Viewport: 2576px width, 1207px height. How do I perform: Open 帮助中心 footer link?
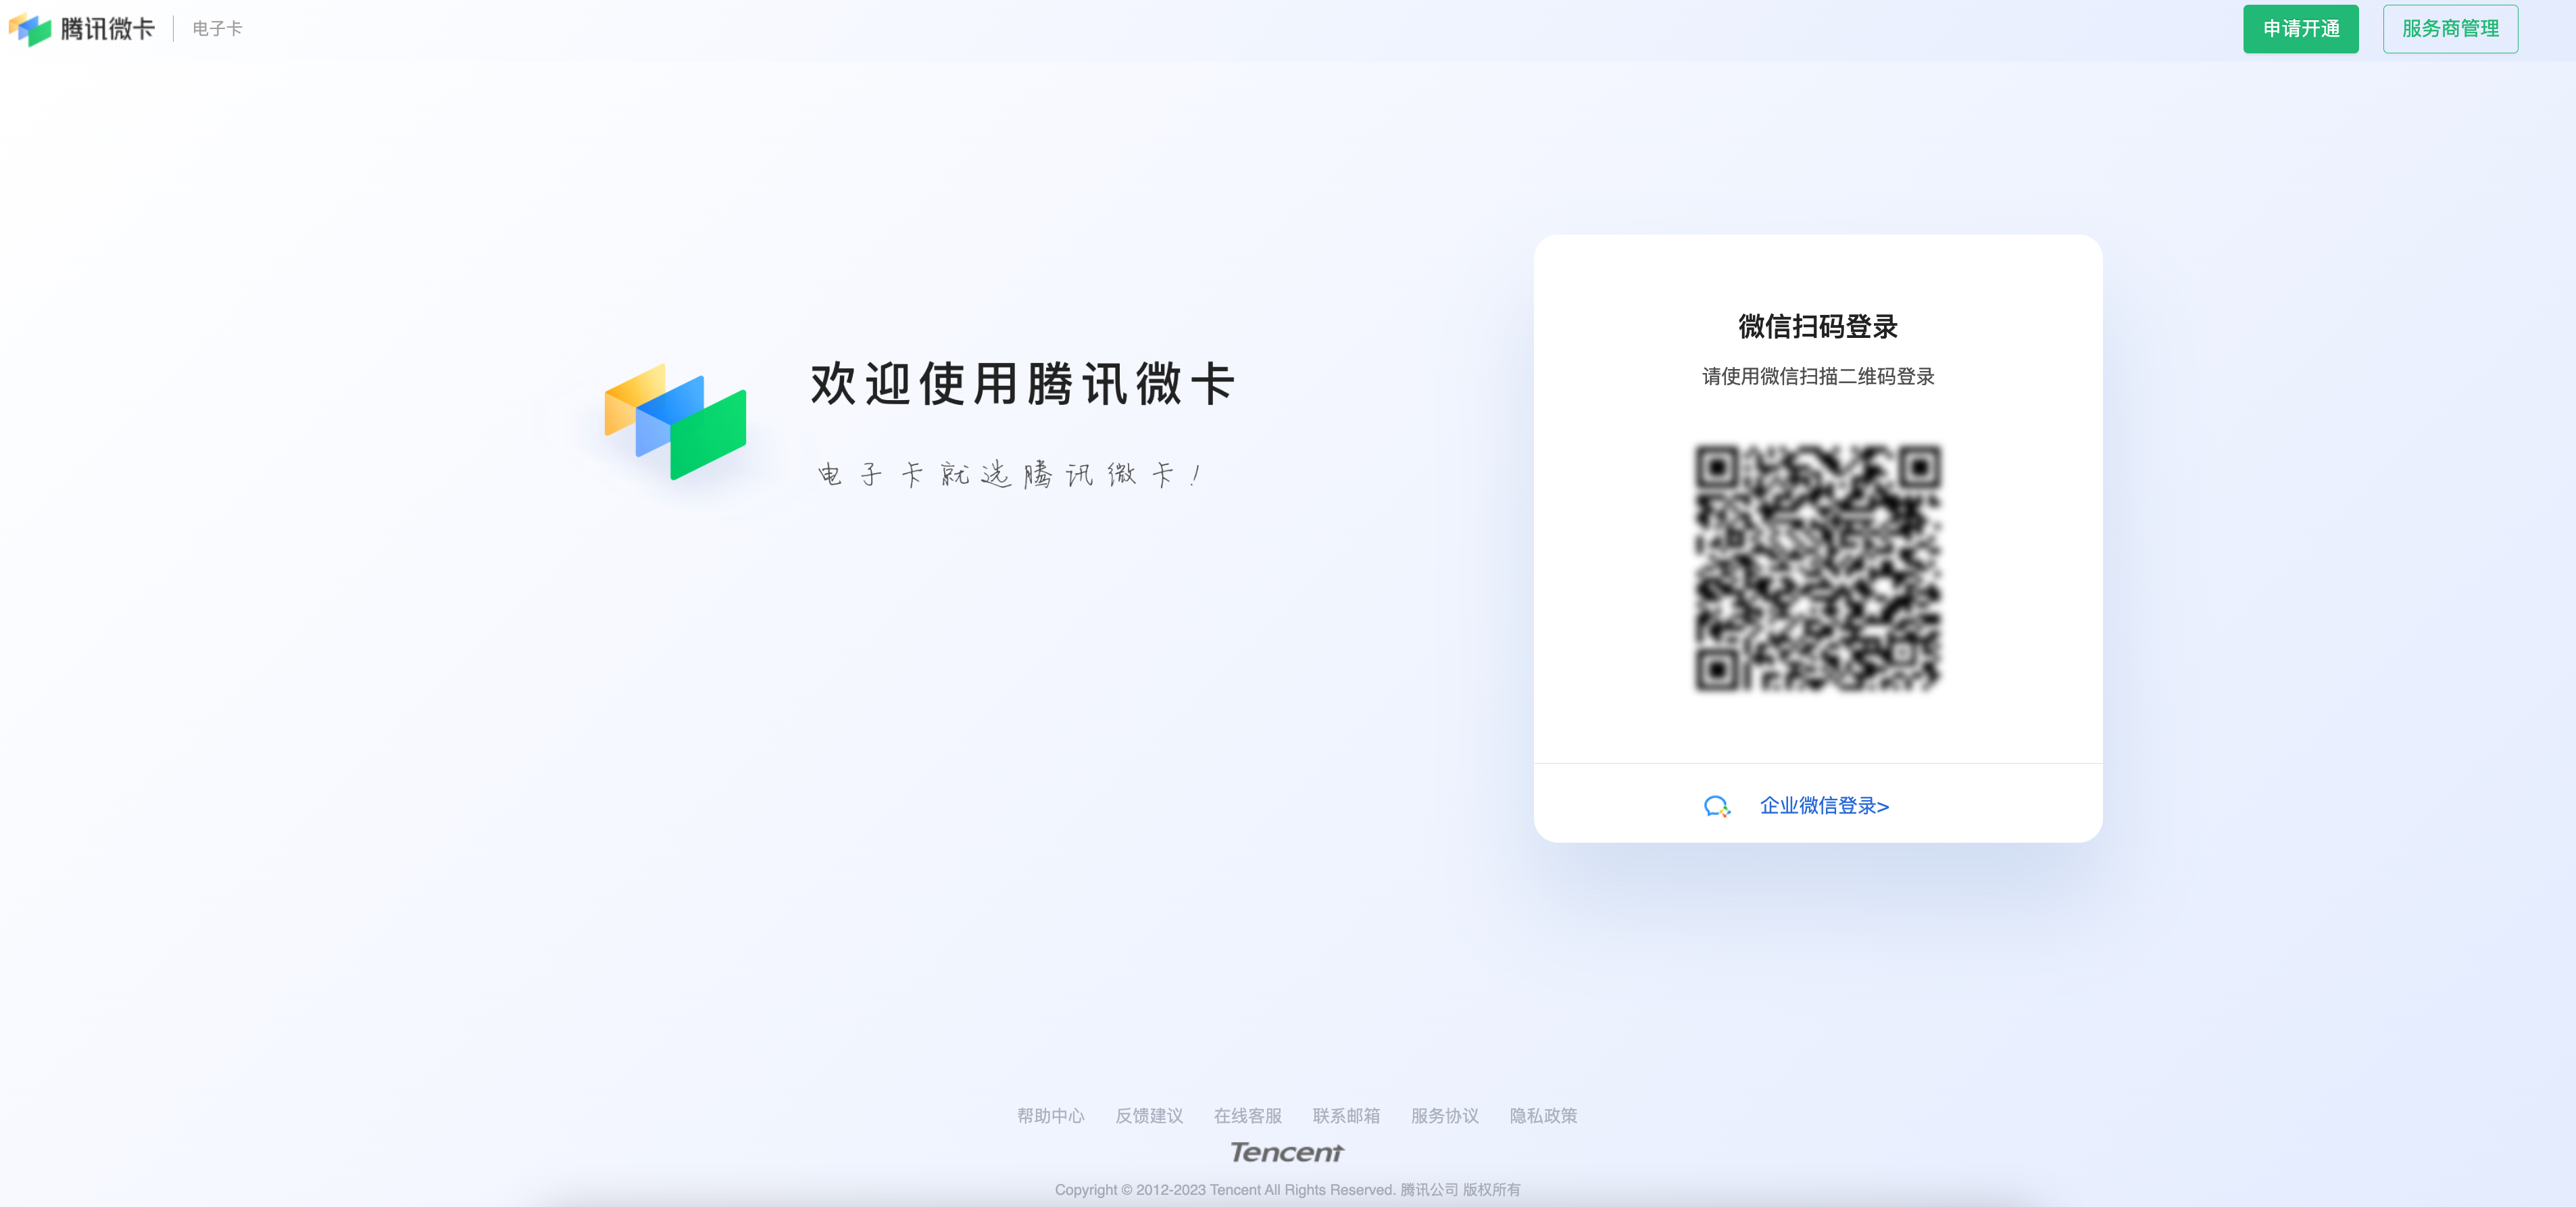[x=1050, y=1115]
